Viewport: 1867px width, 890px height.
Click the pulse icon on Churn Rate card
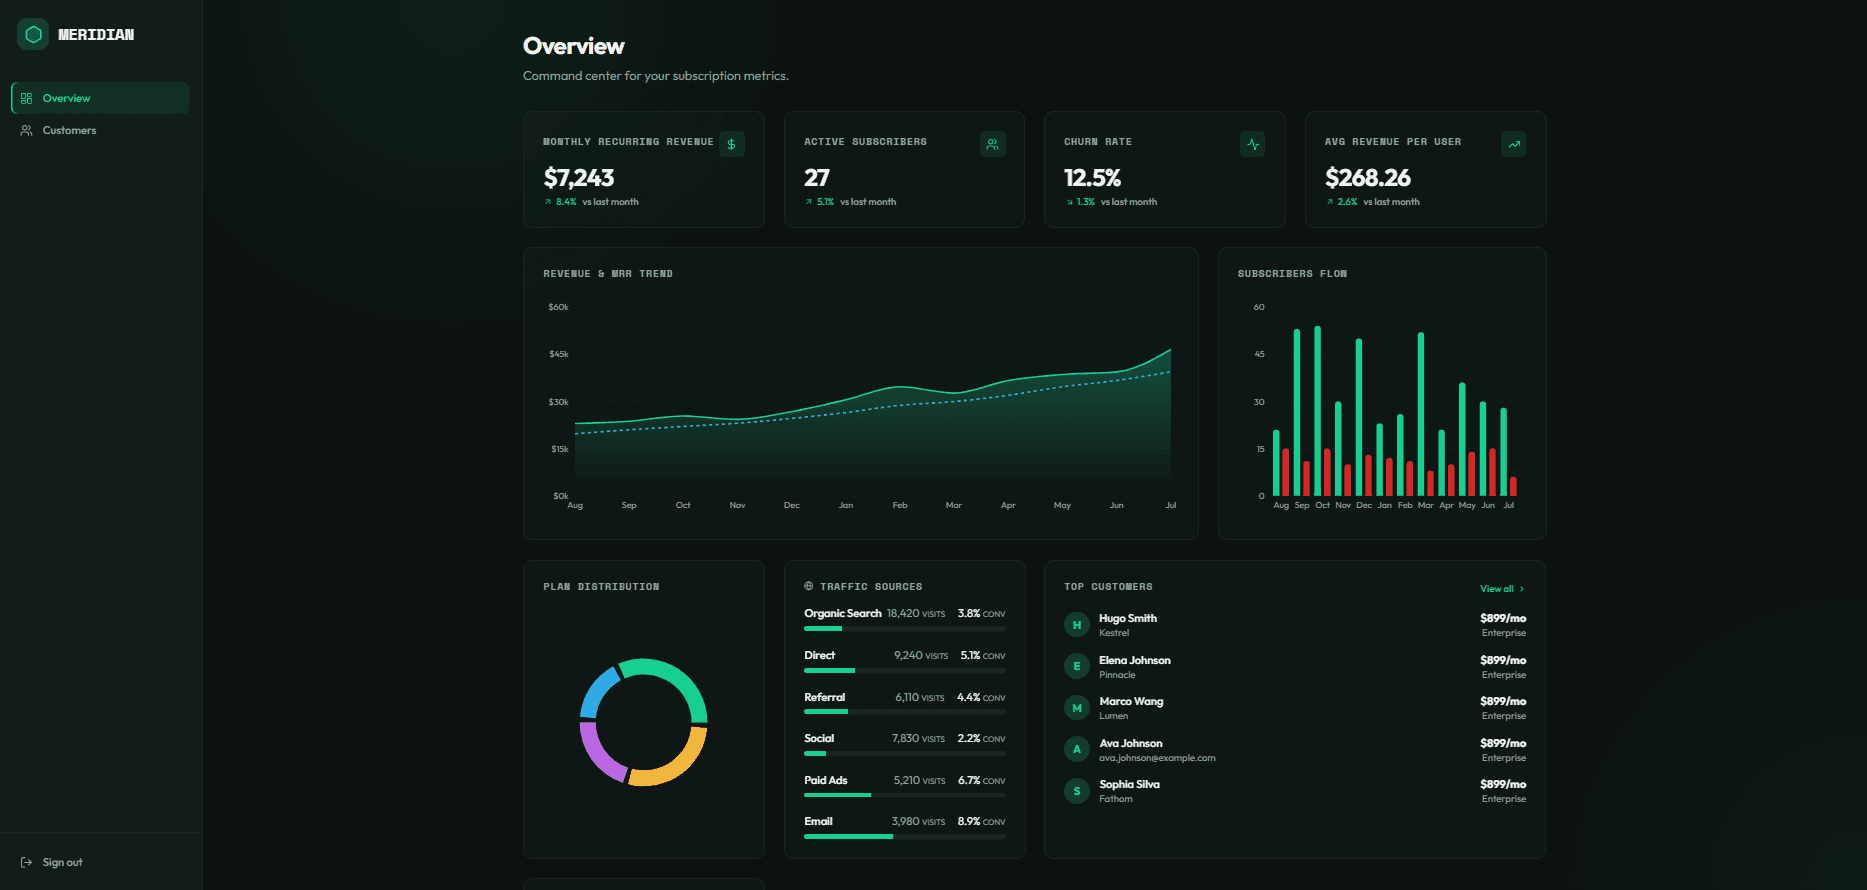tap(1253, 144)
